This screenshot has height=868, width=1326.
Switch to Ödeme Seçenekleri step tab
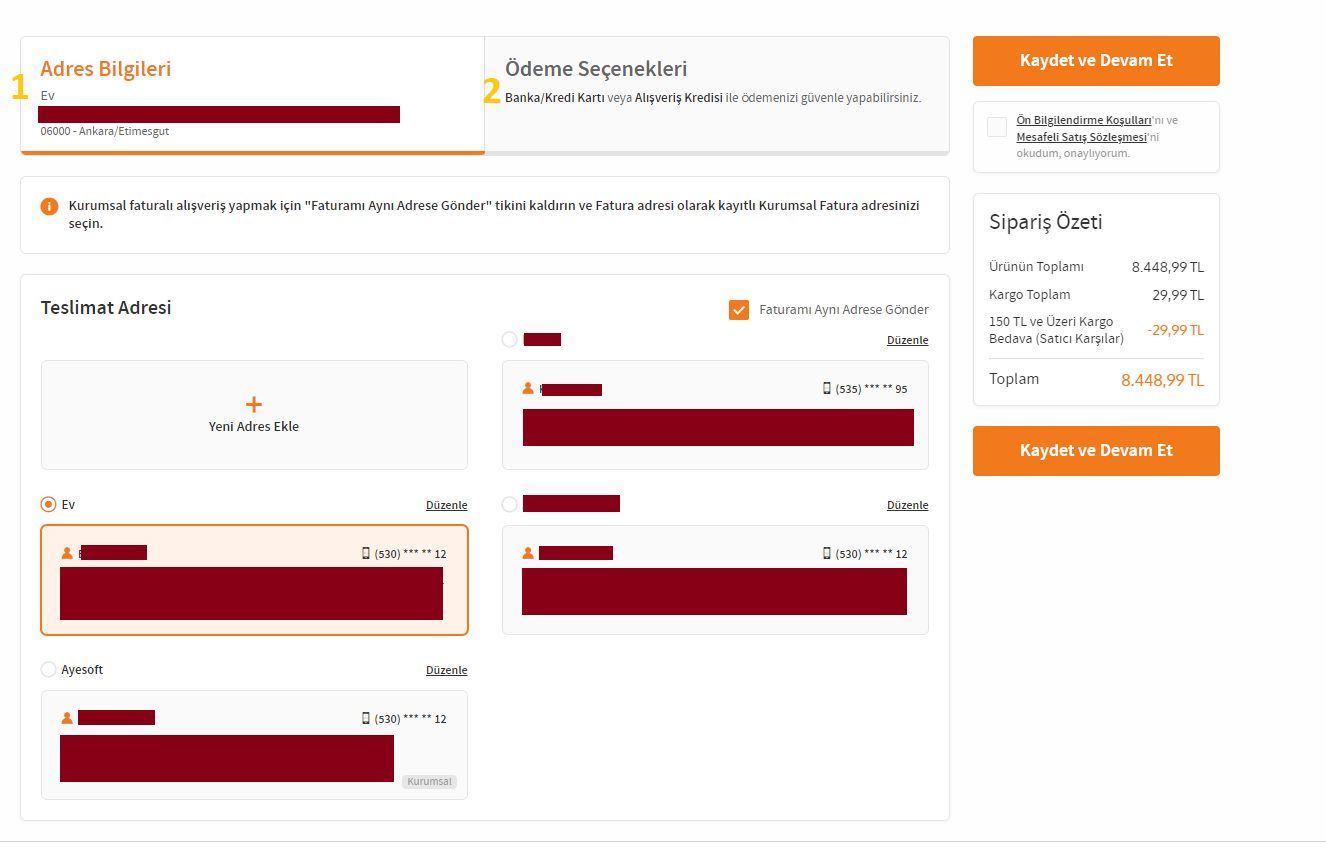pos(717,95)
